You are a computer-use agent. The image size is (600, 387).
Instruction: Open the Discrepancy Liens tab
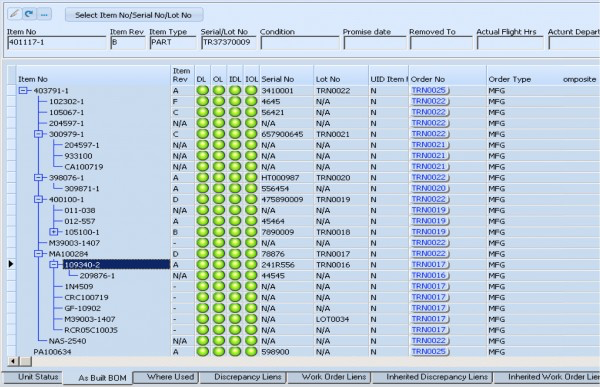coord(244,377)
